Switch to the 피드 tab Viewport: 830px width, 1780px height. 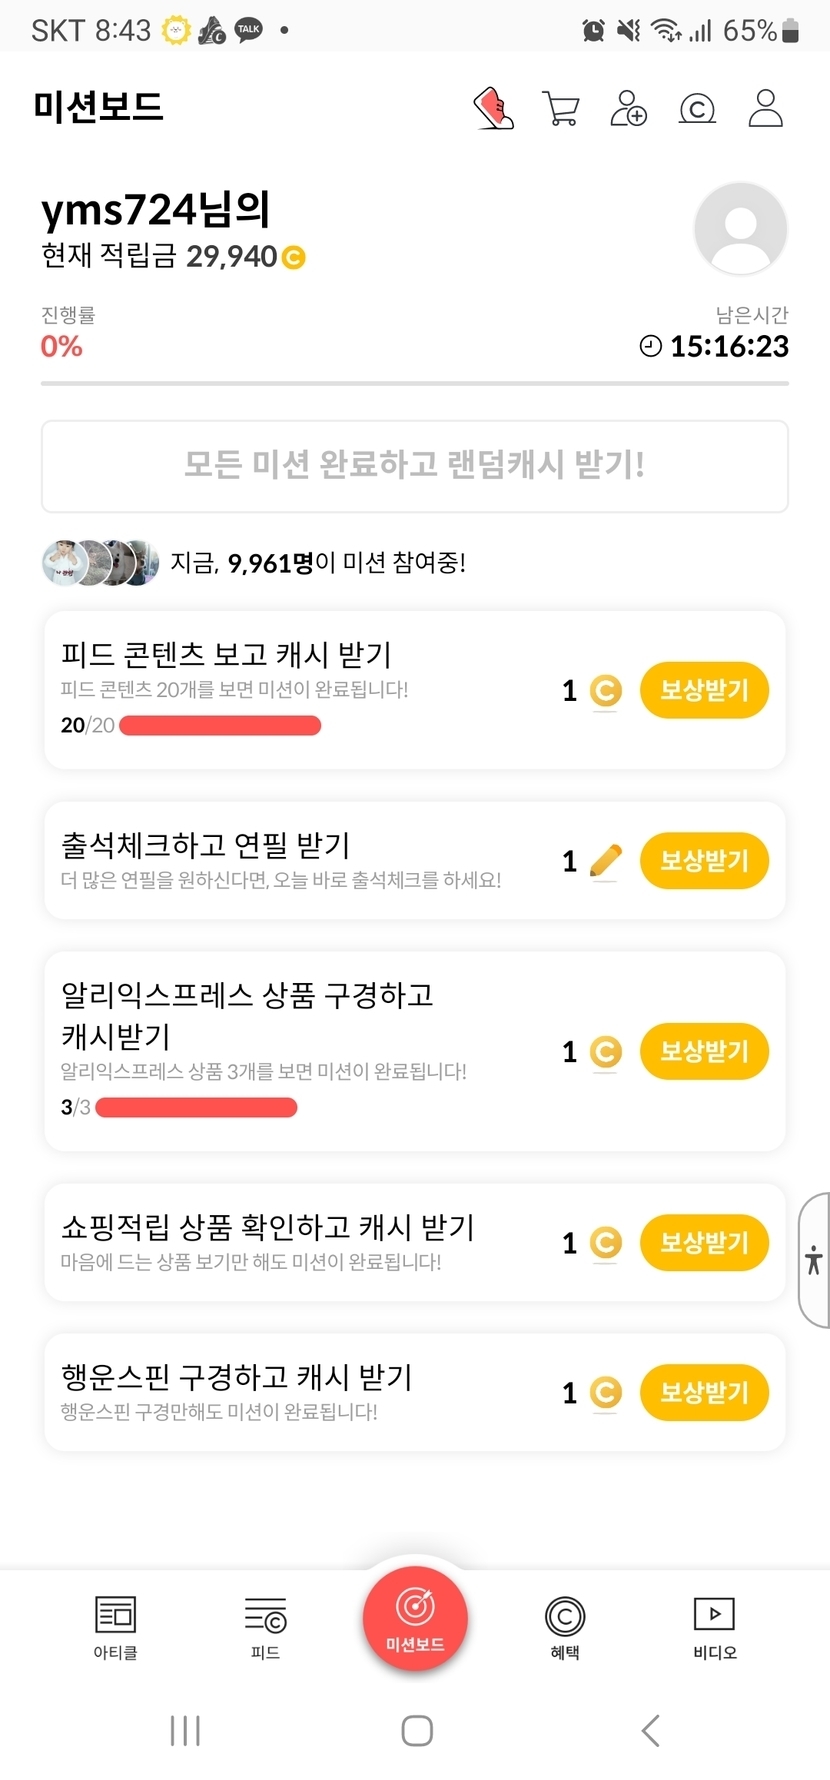[x=265, y=1627]
